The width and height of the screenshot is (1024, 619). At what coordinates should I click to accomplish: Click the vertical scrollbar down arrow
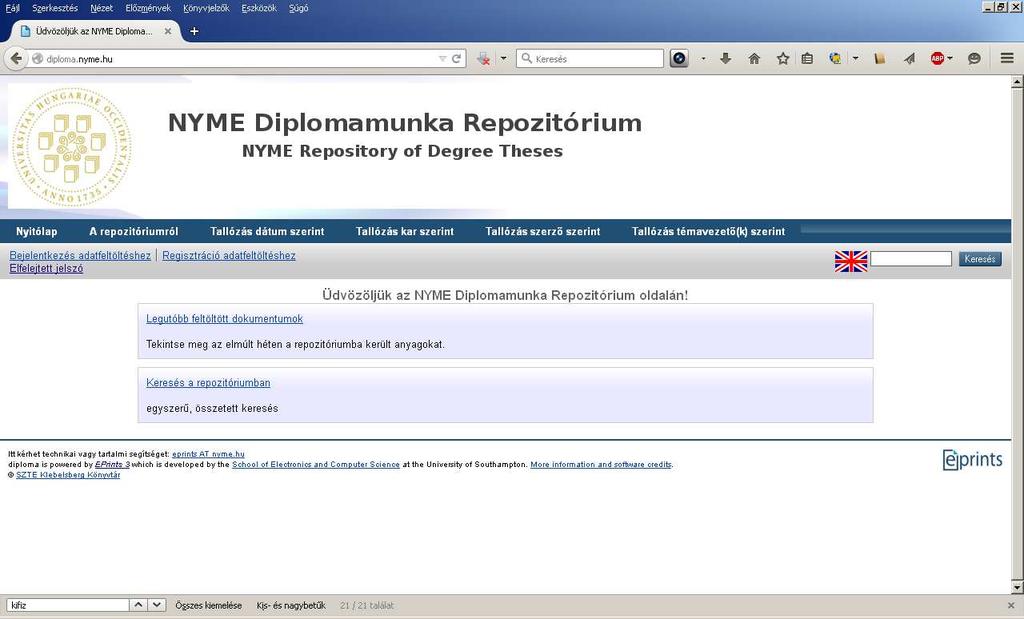coord(1017,586)
